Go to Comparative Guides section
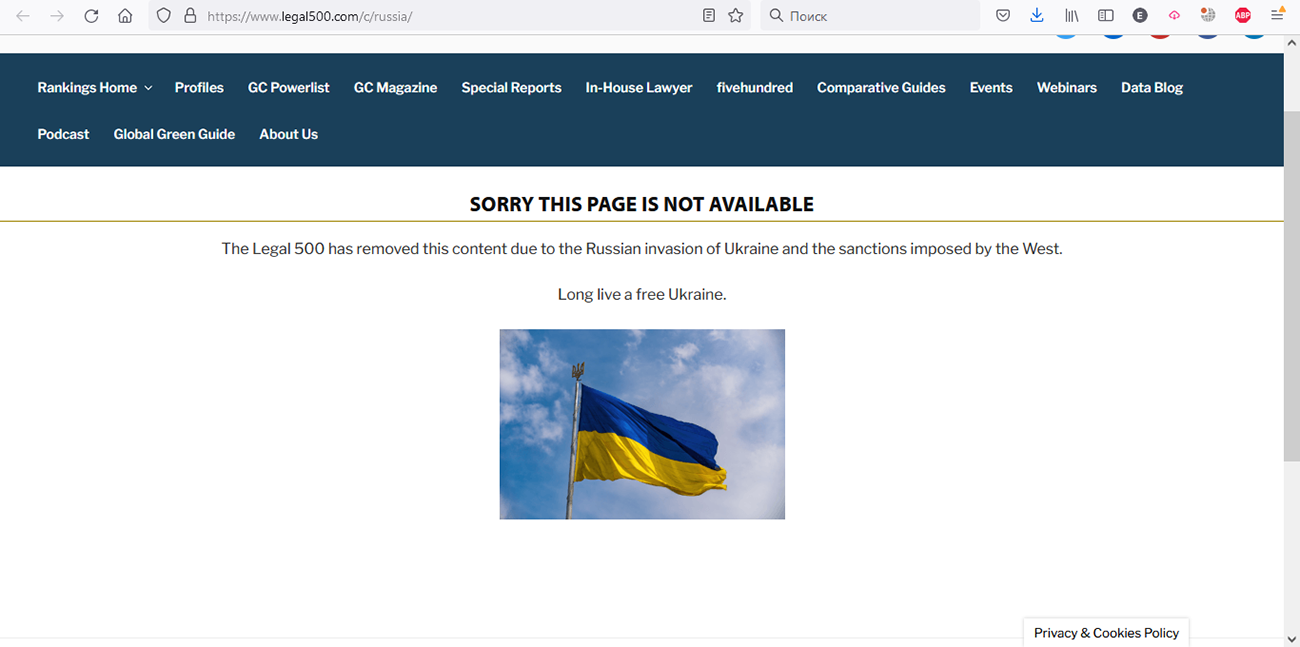Image resolution: width=1300 pixels, height=647 pixels. click(x=880, y=88)
